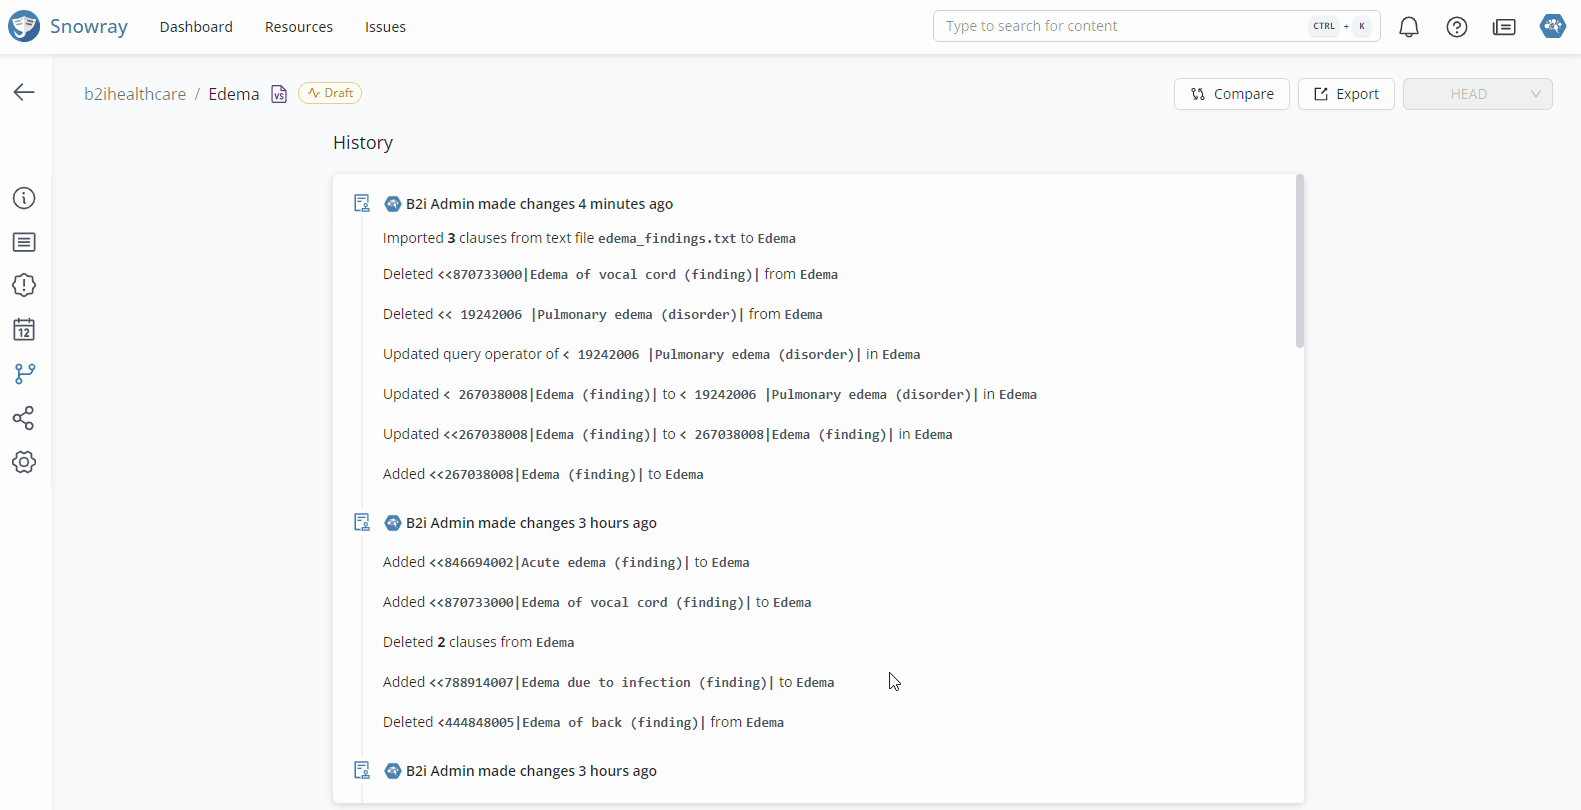
Task: Open the share dependencies sidebar icon
Action: tap(24, 418)
